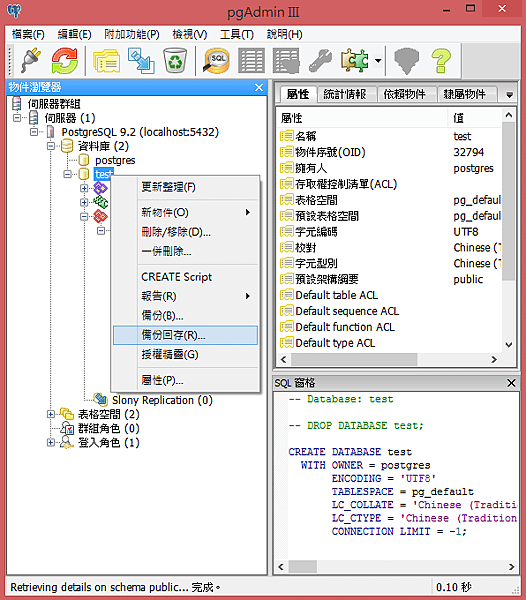The height and width of the screenshot is (600, 526).
Task: Open 新物件(O) submenu
Action: tap(185, 212)
